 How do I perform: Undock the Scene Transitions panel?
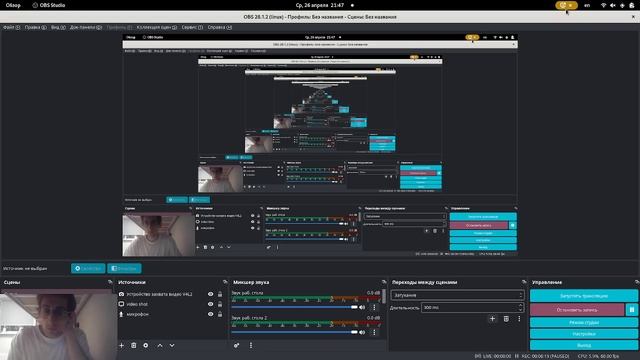[524, 282]
